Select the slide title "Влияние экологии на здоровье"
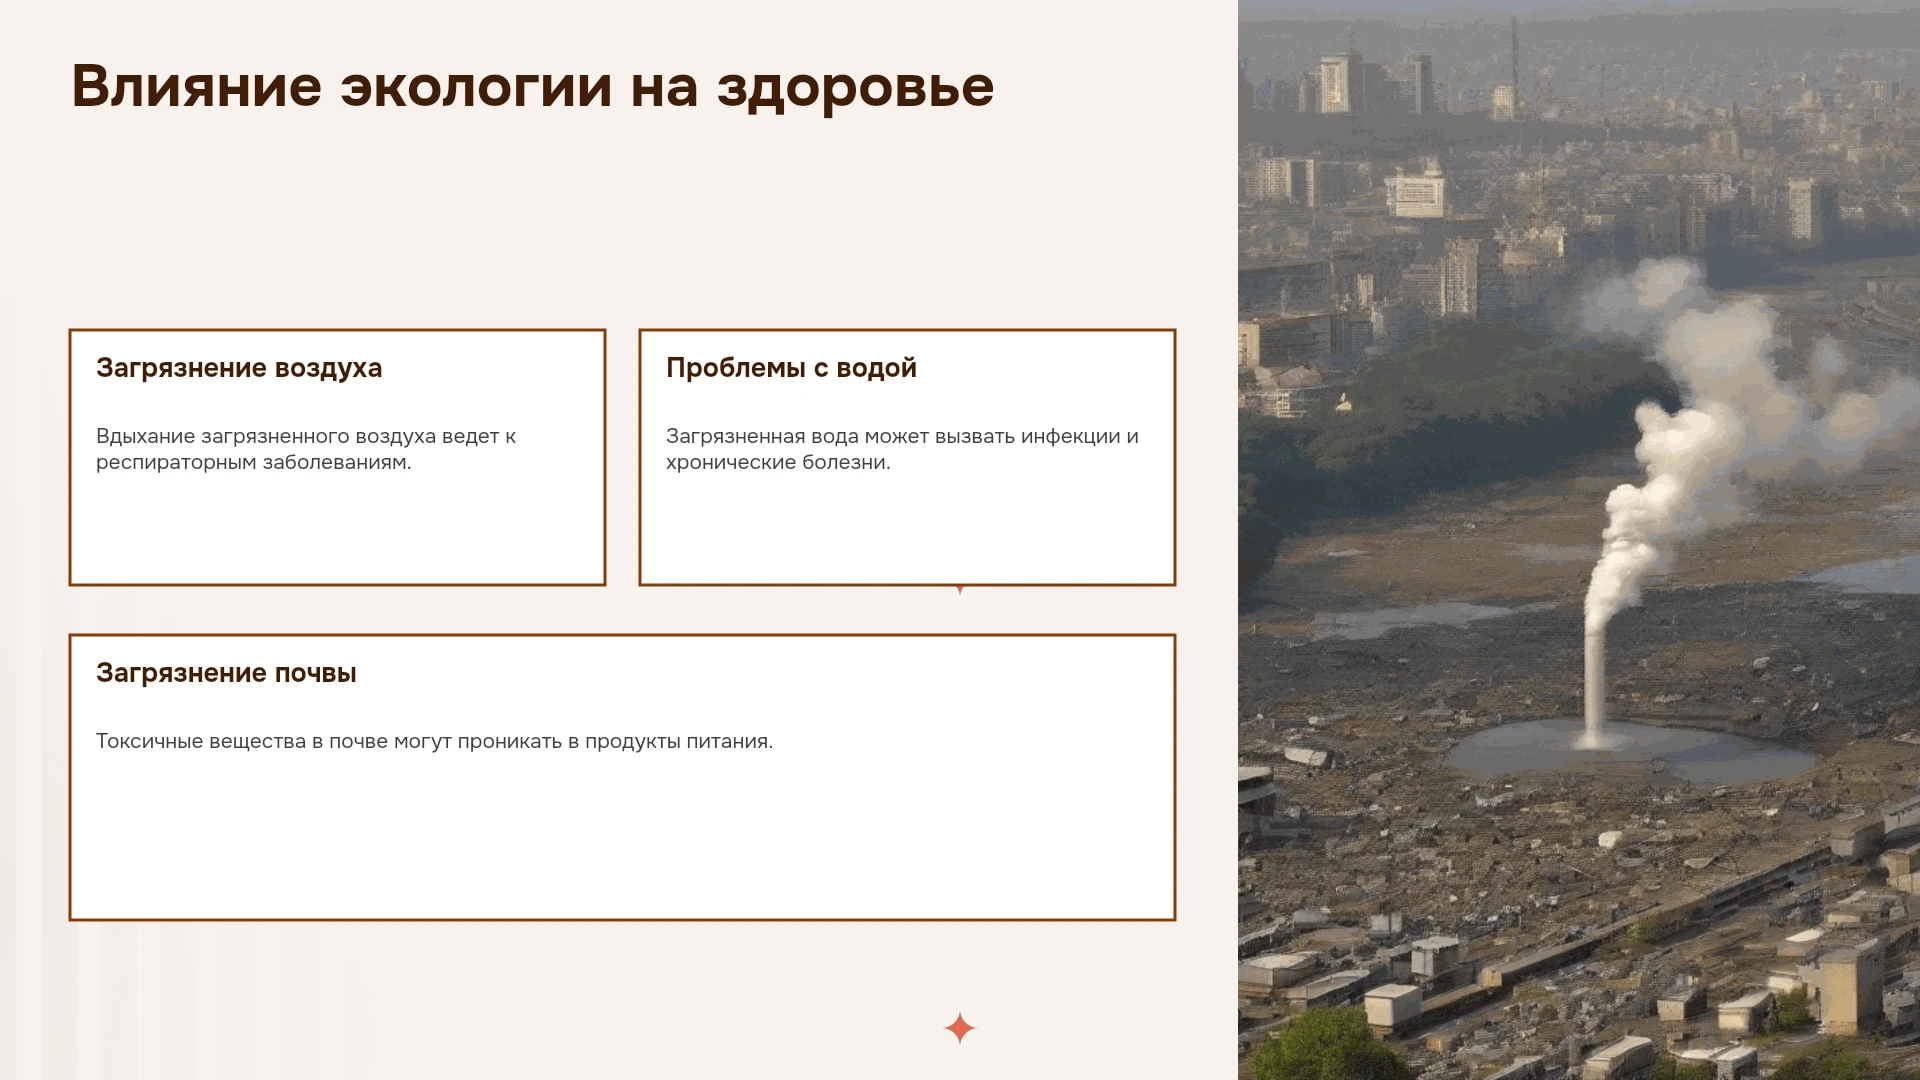 pyautogui.click(x=532, y=87)
